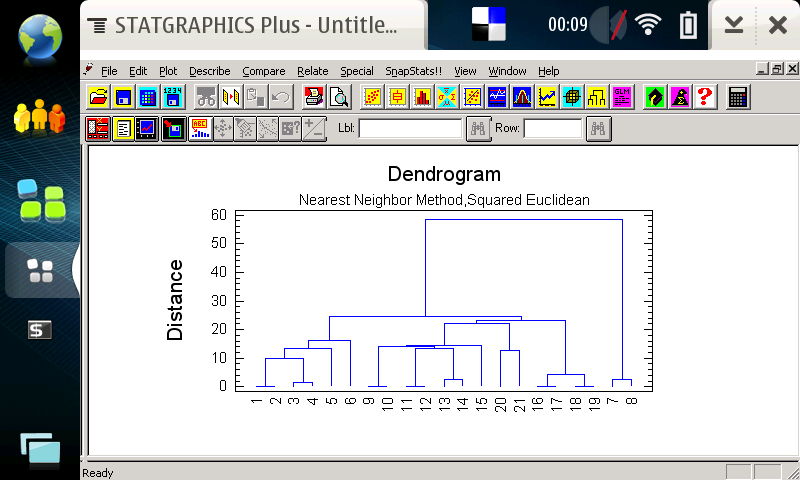
Task: Click the red question mark help icon
Action: [705, 97]
